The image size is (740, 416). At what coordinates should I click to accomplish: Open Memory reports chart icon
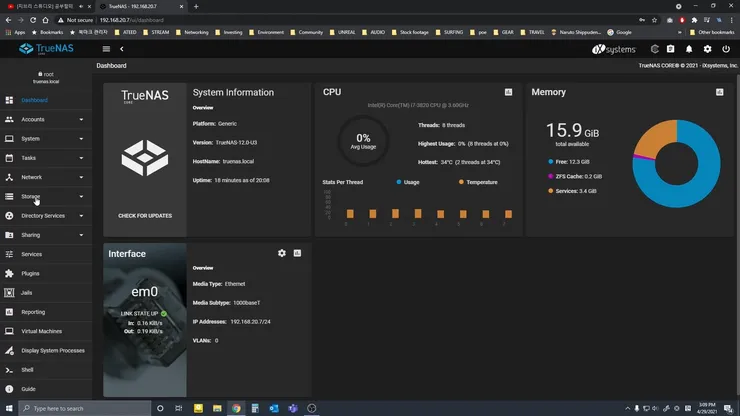click(720, 92)
